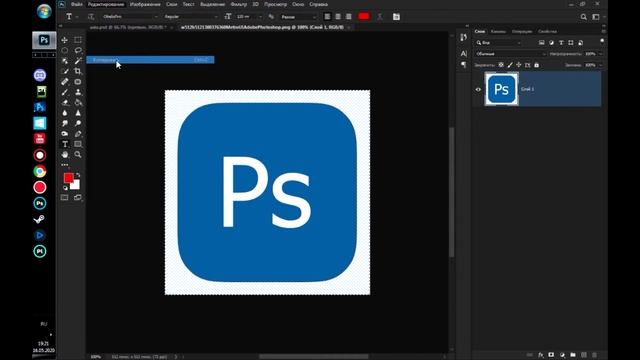Toggle filter for adjustment layers
The image size is (640, 360).
tap(551, 42)
